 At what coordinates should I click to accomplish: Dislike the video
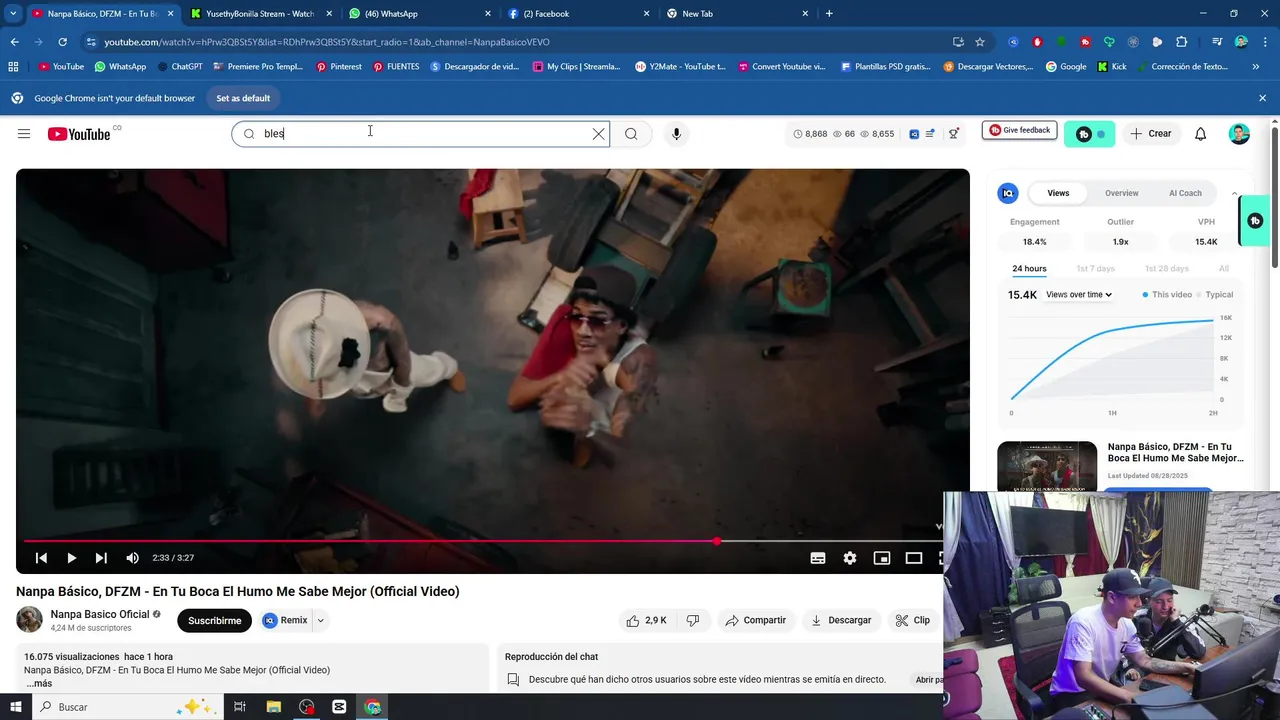(x=693, y=620)
